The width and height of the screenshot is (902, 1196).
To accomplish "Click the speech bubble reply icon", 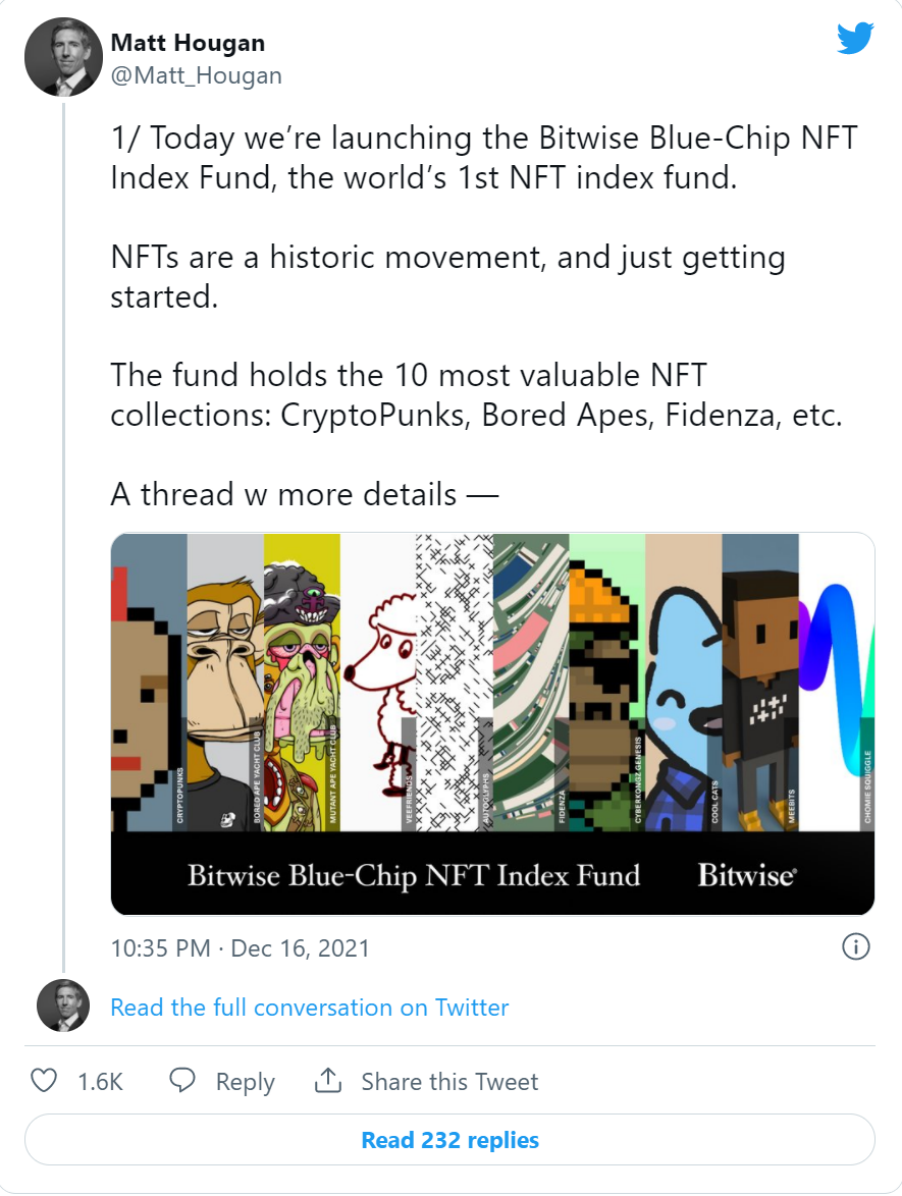I will click(182, 1080).
